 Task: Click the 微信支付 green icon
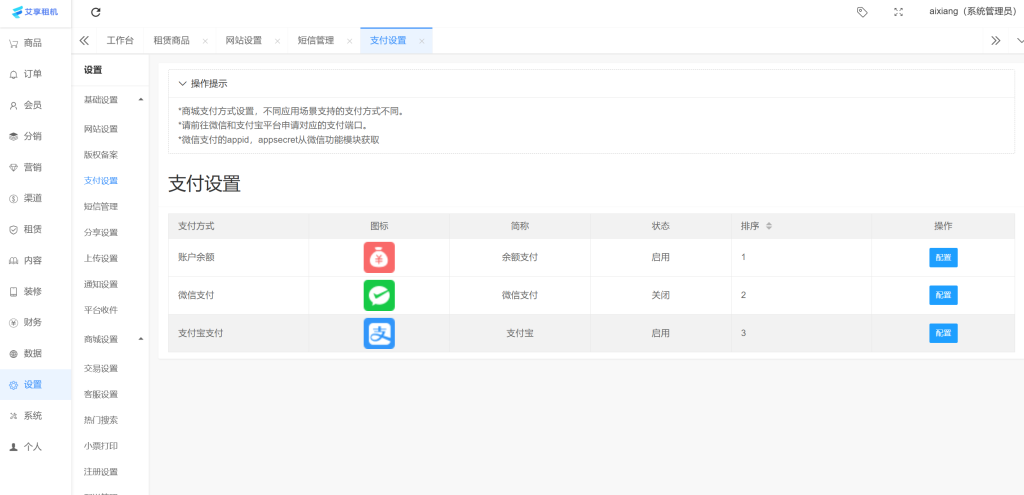(379, 295)
